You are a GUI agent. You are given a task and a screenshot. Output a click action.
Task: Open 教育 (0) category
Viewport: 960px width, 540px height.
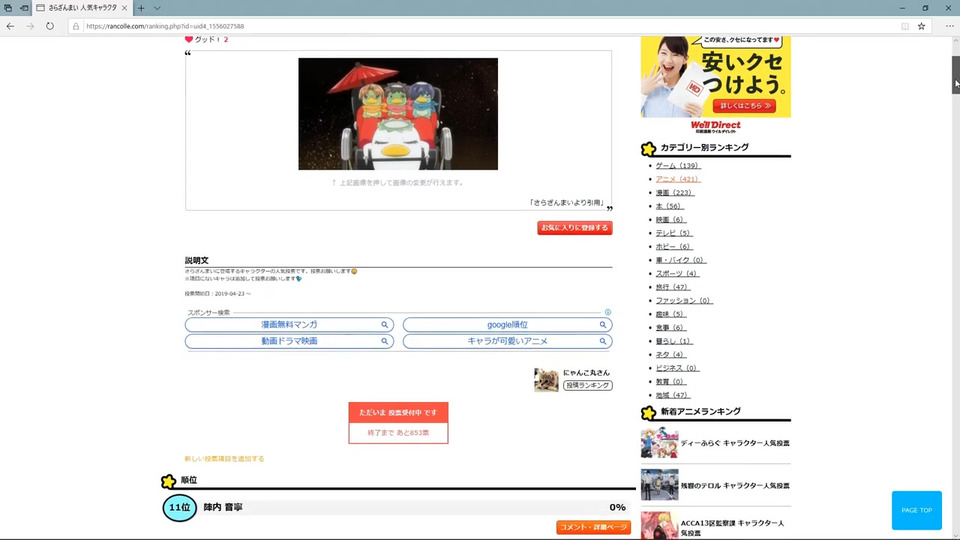[670, 381]
